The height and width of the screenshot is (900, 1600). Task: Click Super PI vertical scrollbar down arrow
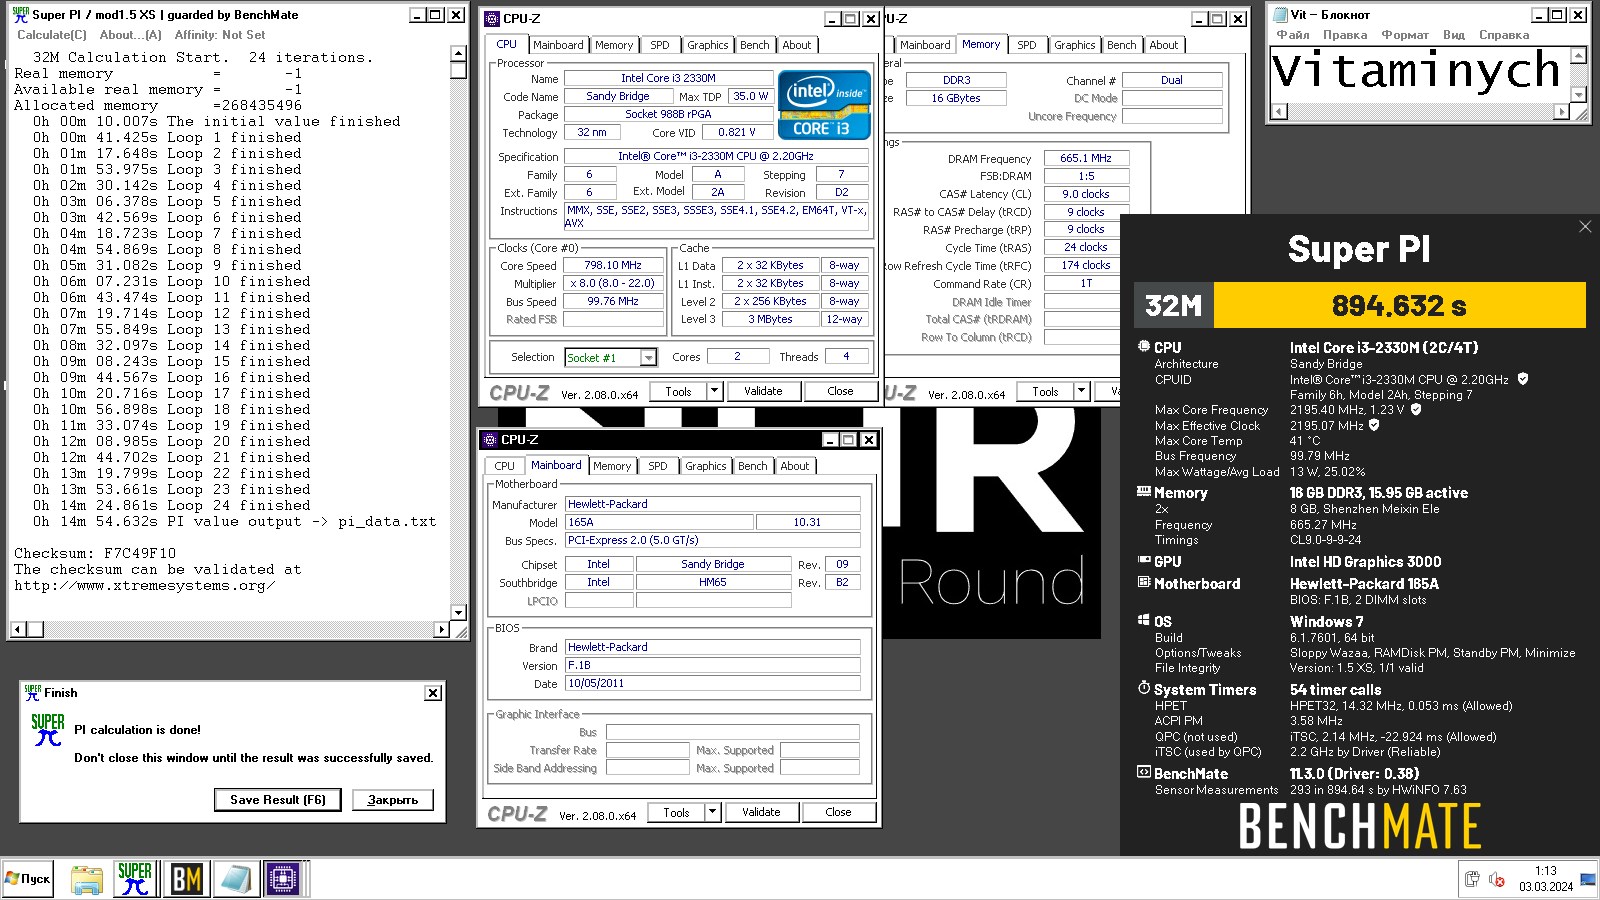458,612
